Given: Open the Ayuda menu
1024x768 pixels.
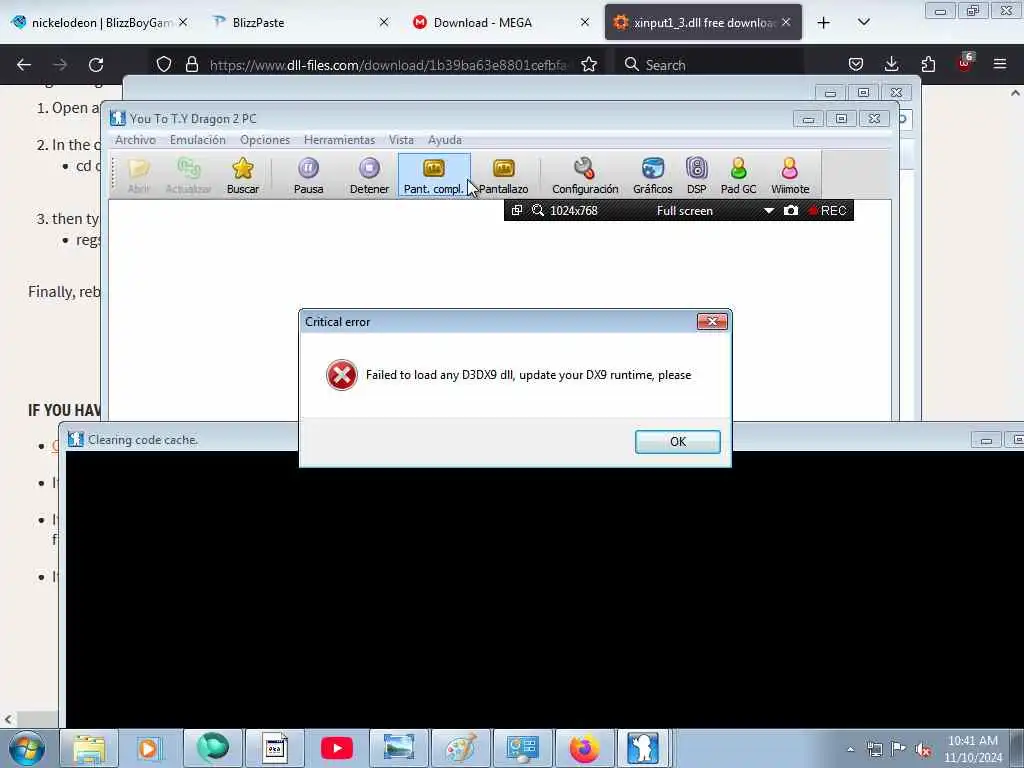Looking at the screenshot, I should point(445,140).
